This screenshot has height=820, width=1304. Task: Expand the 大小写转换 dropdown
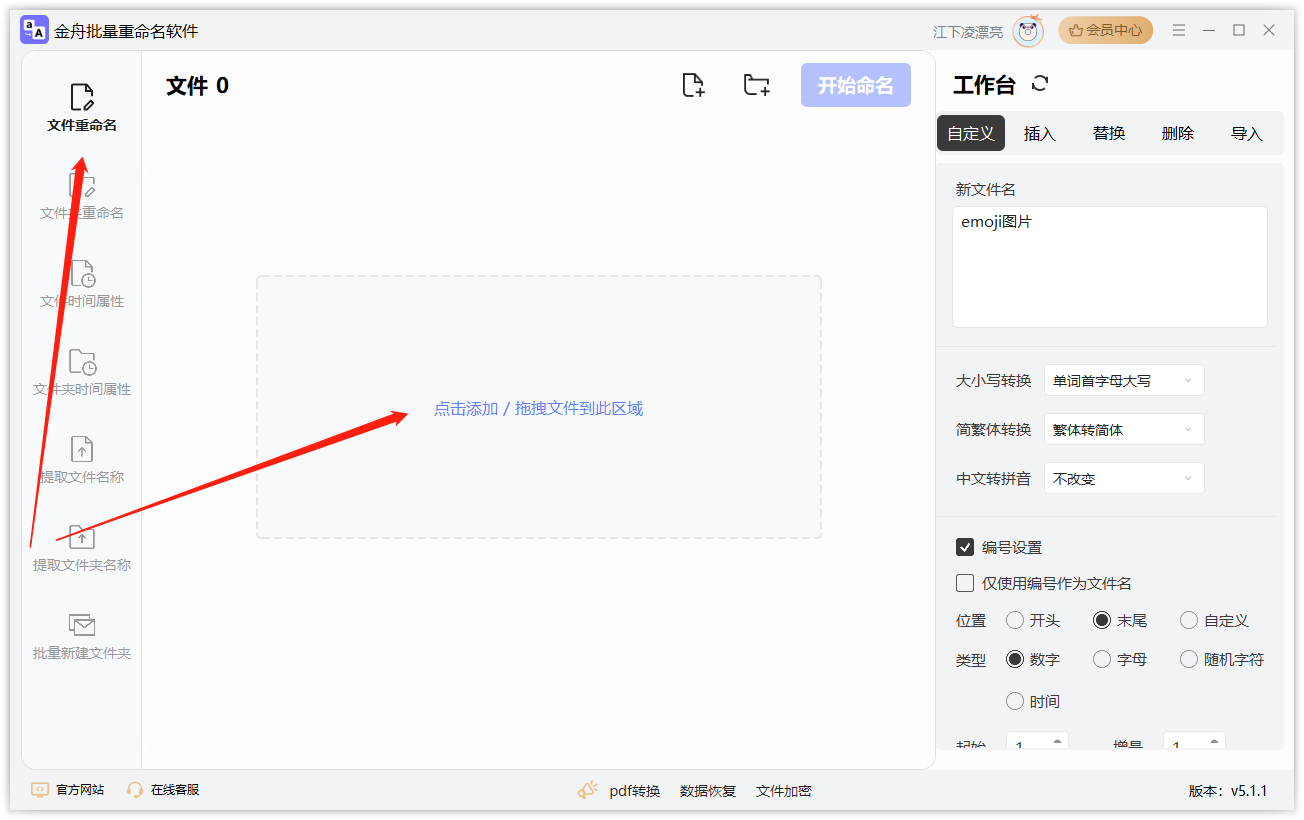coord(1124,380)
